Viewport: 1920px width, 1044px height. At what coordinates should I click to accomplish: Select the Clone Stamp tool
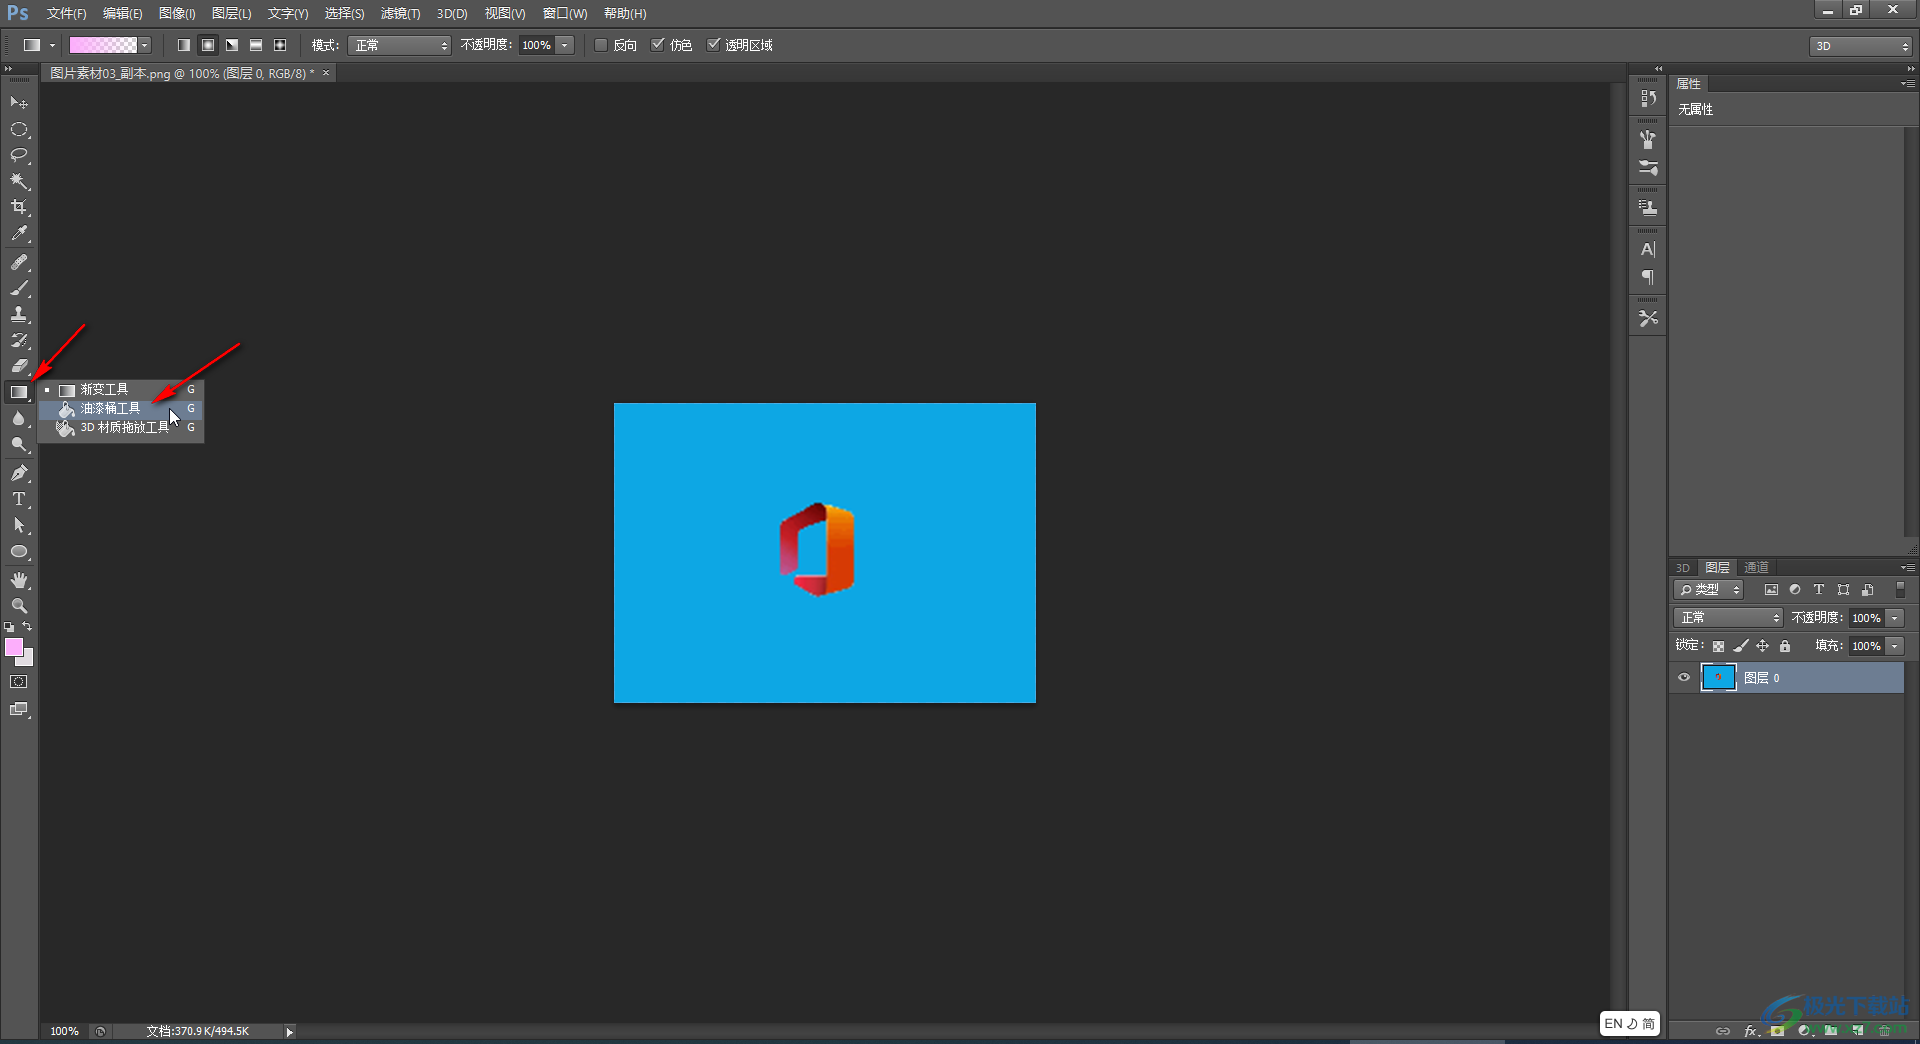19,314
